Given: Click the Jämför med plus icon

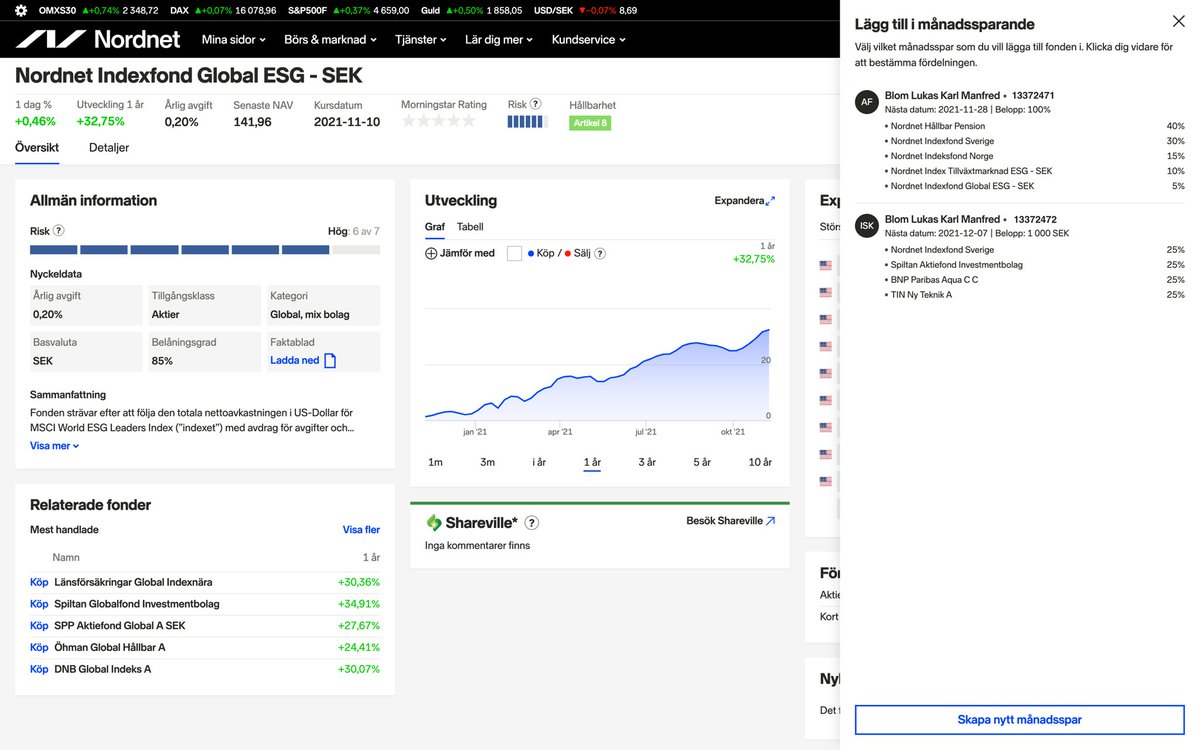Looking at the screenshot, I should (x=431, y=253).
